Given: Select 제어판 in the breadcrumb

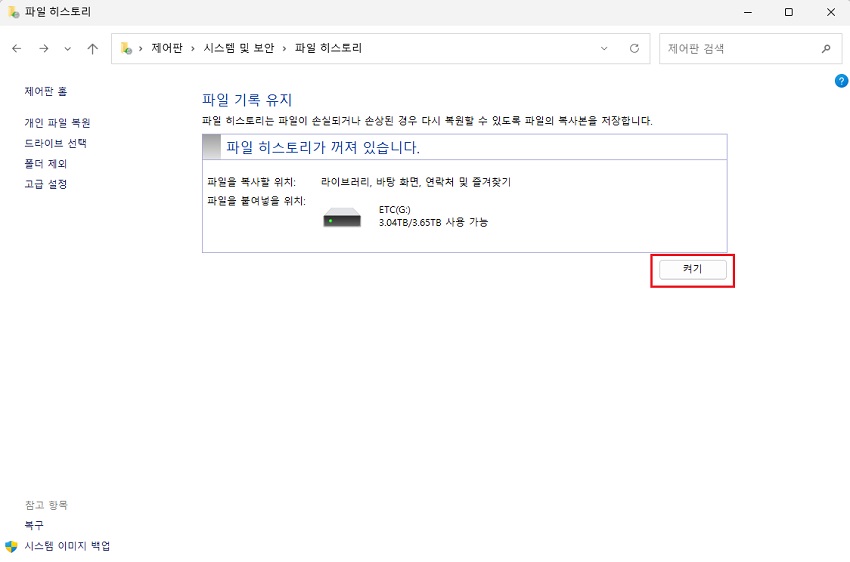Looking at the screenshot, I should 167,48.
